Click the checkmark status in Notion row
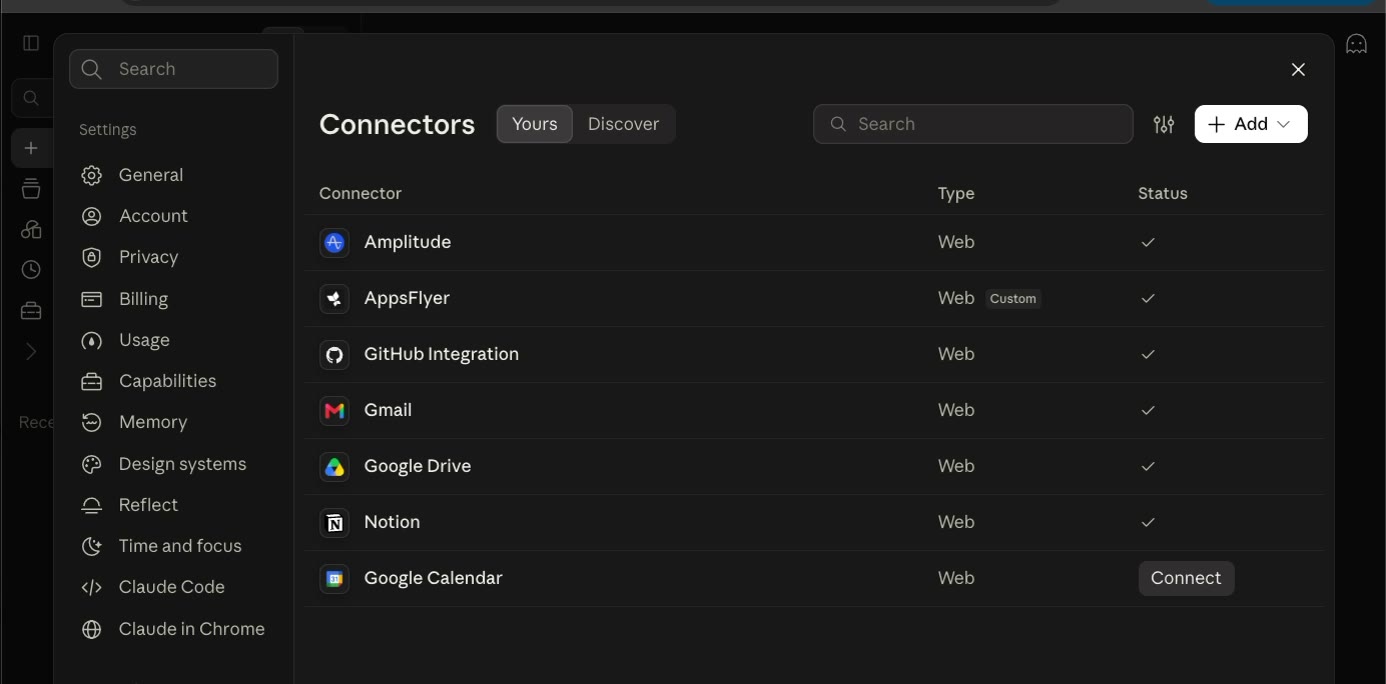The height and width of the screenshot is (684, 1386). pyautogui.click(x=1148, y=522)
